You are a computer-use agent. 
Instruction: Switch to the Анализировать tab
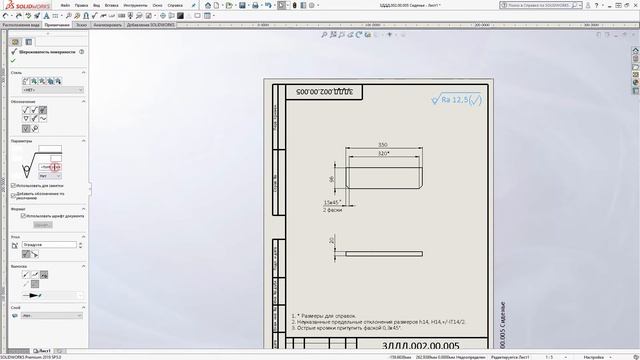pyautogui.click(x=107, y=25)
